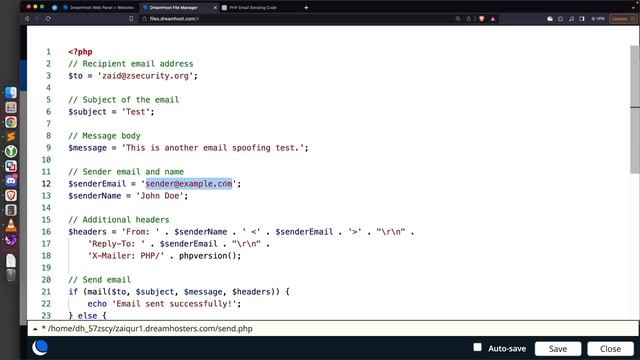Viewport: 640px width, 360px height.
Task: Click 'Reply-To: ' string on line 17
Action: [116, 244]
